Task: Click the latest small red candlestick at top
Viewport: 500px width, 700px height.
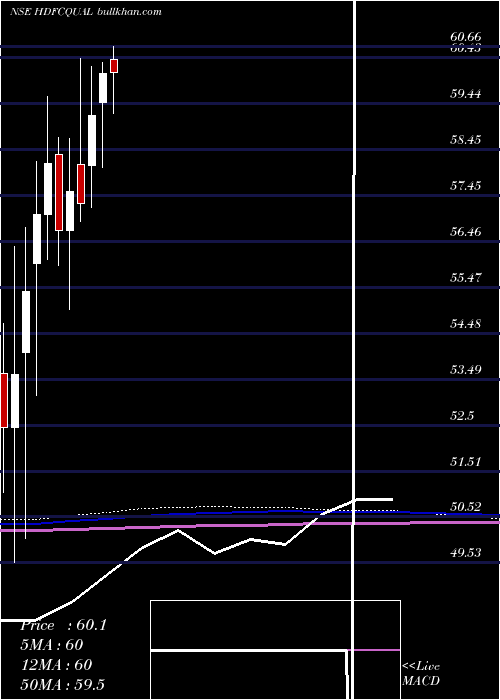Action: [114, 66]
